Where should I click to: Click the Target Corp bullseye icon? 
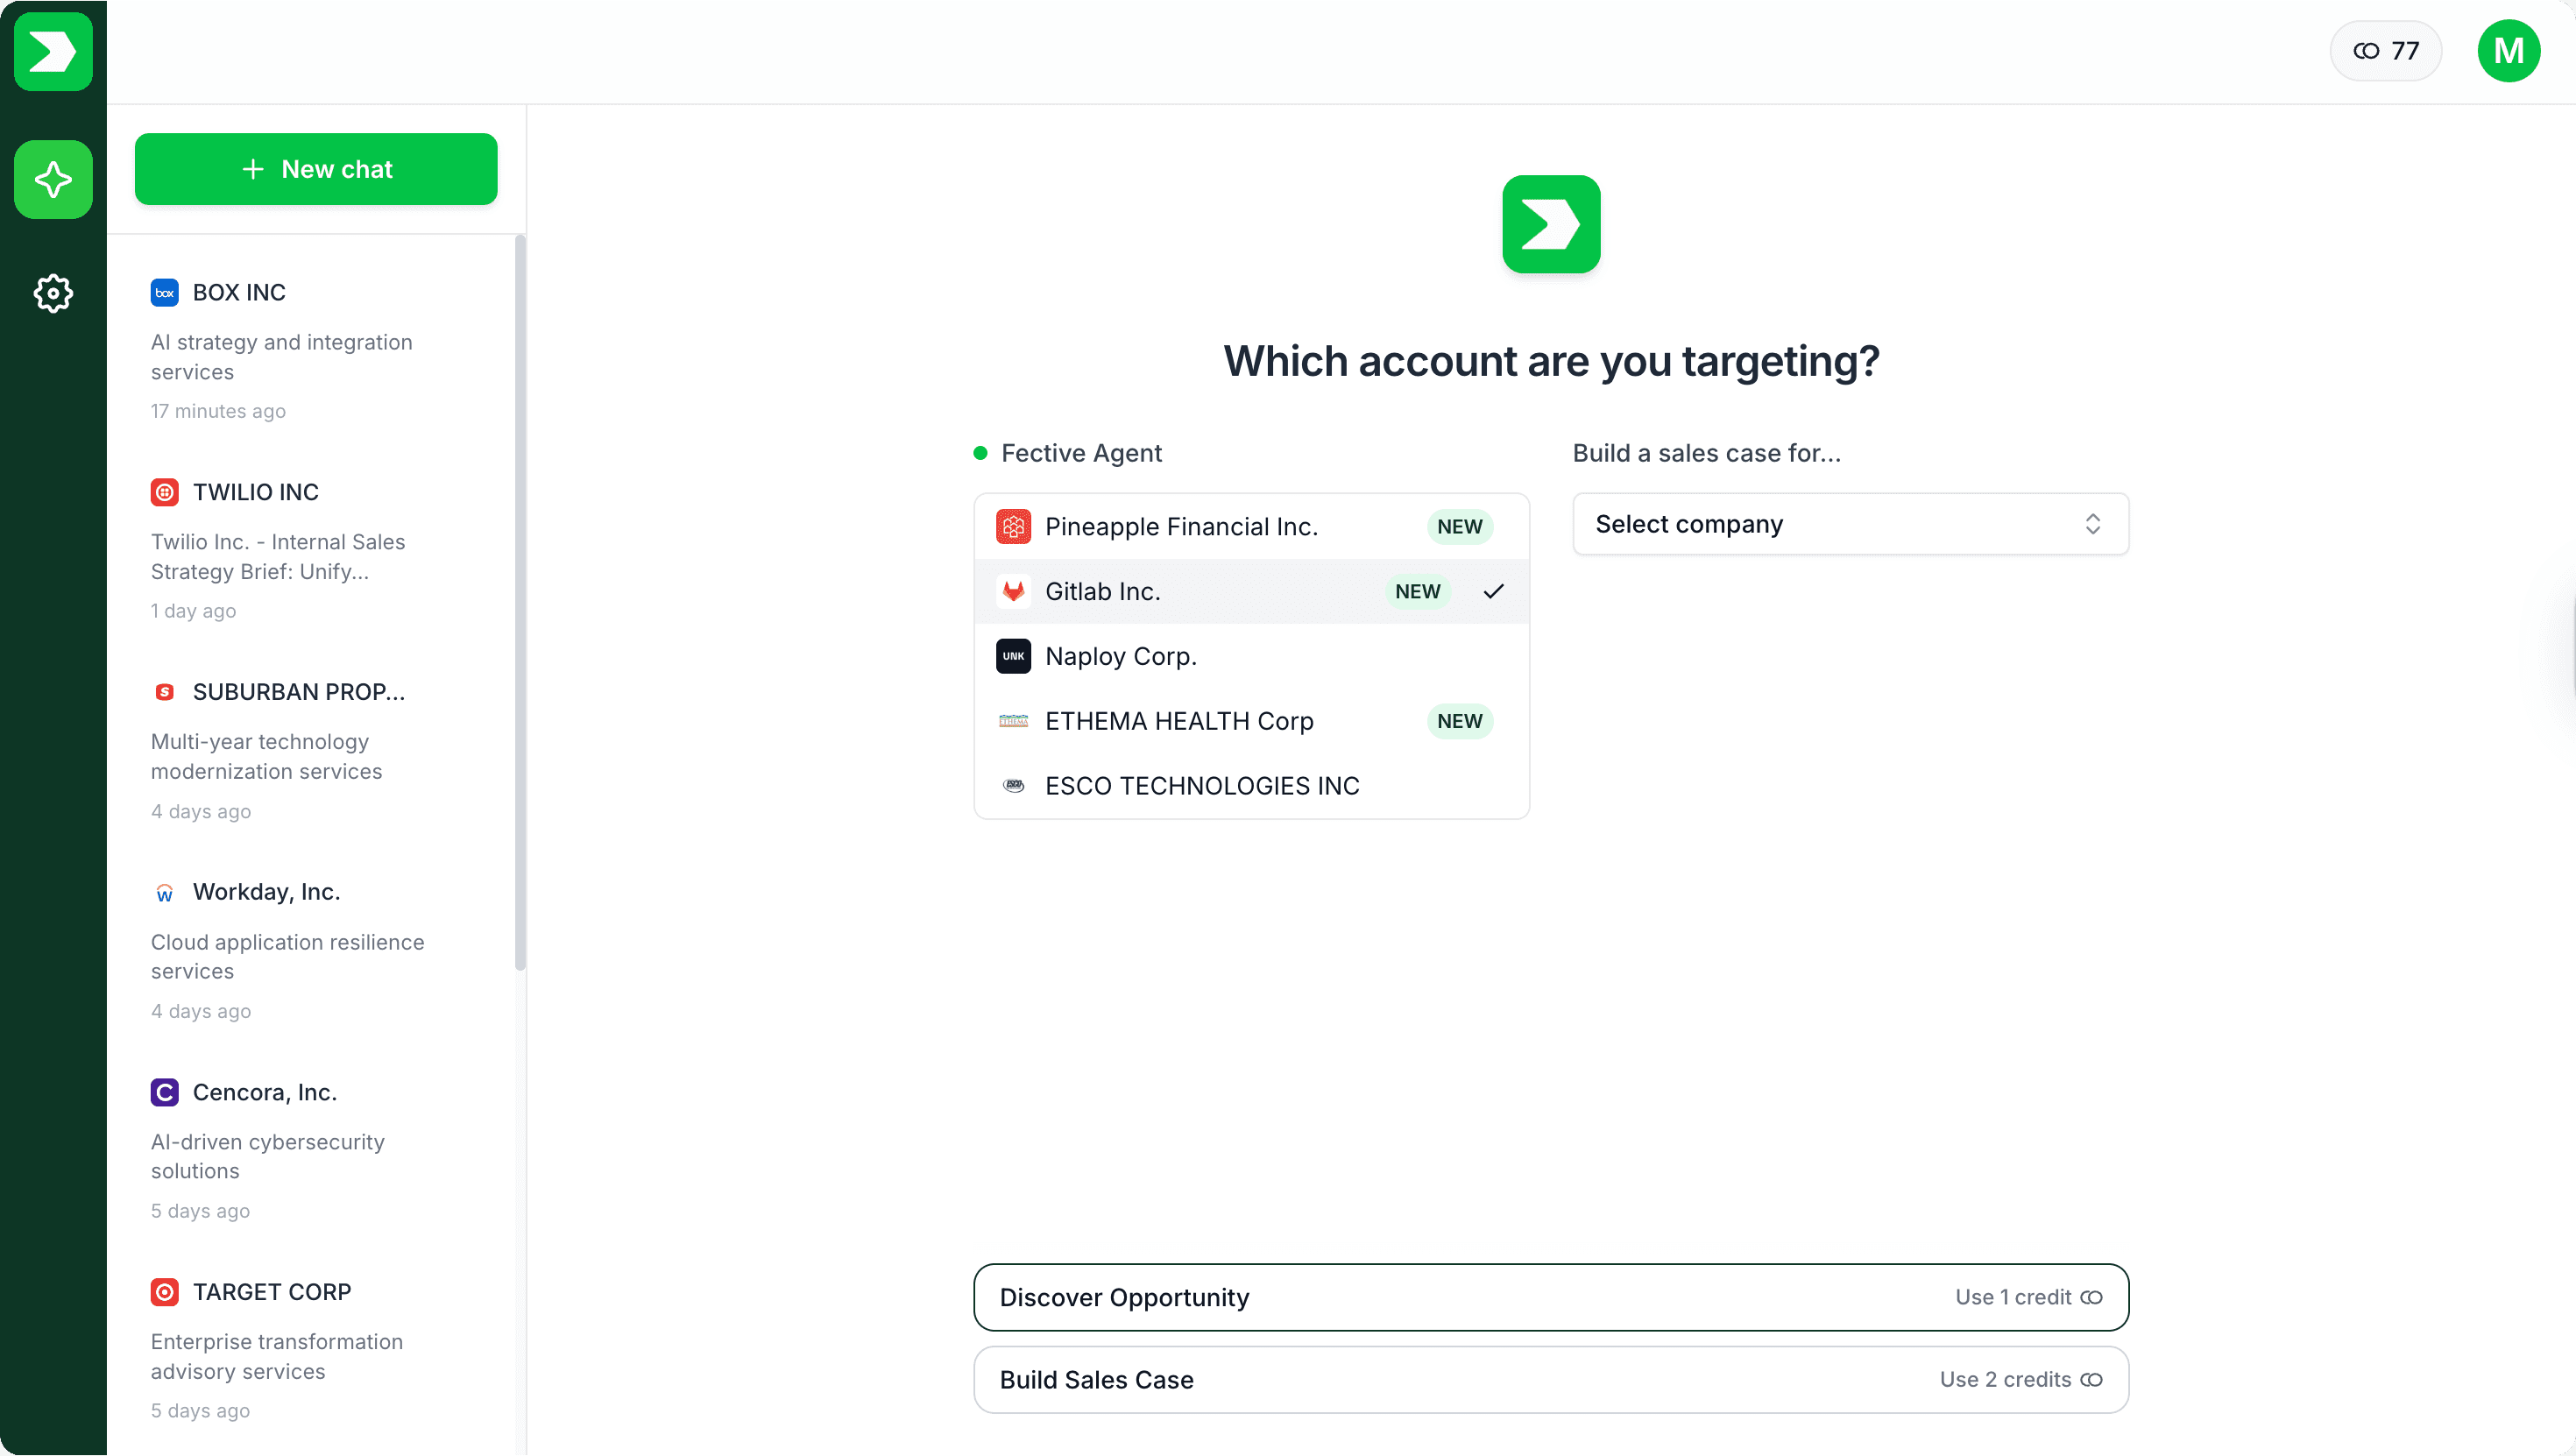point(165,1292)
